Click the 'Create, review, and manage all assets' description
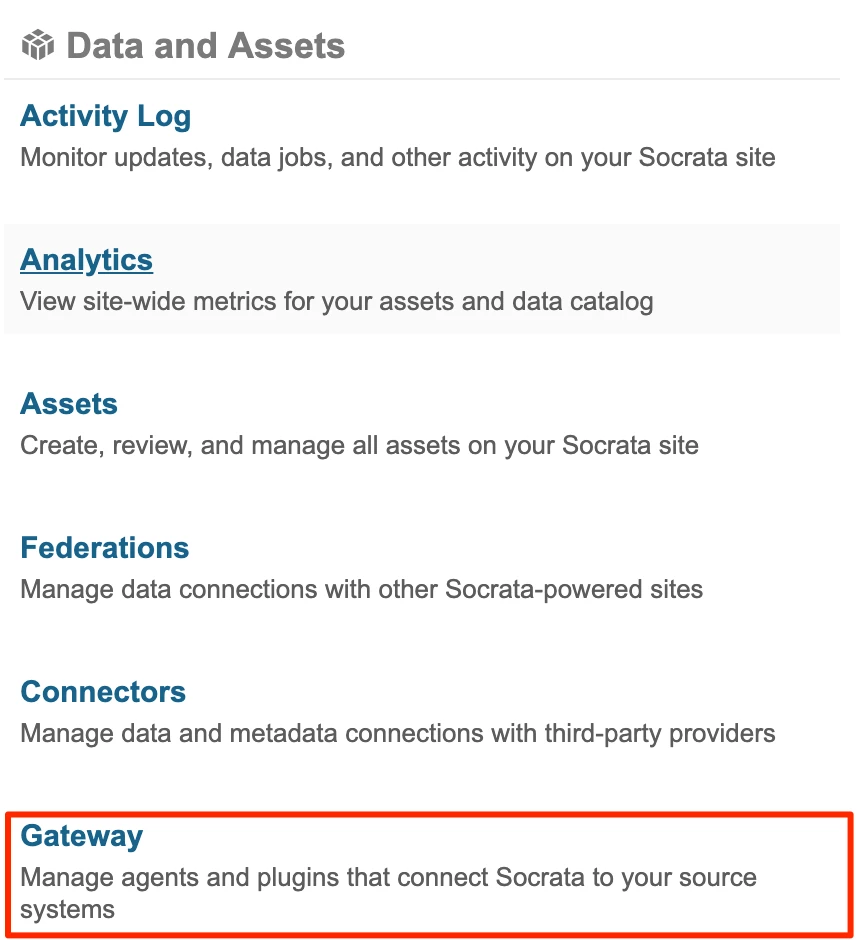Screen dimensions: 868x940 [359, 445]
